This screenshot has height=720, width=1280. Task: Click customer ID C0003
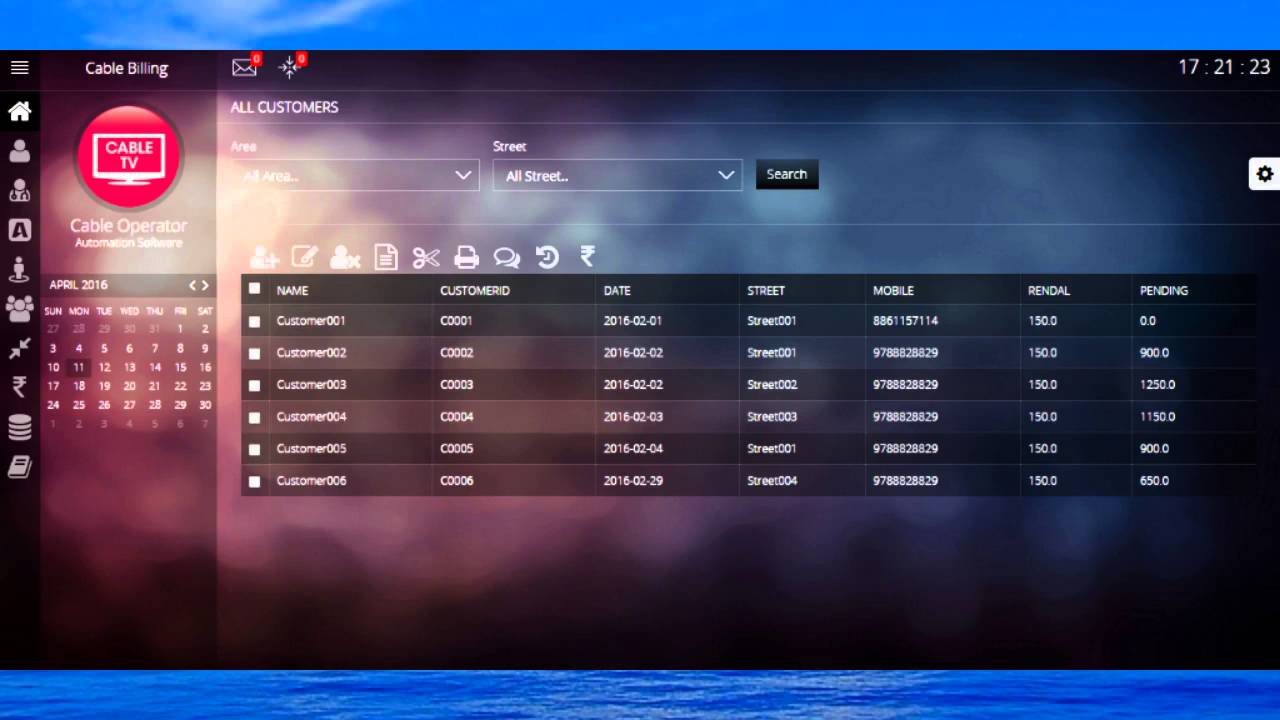click(457, 385)
